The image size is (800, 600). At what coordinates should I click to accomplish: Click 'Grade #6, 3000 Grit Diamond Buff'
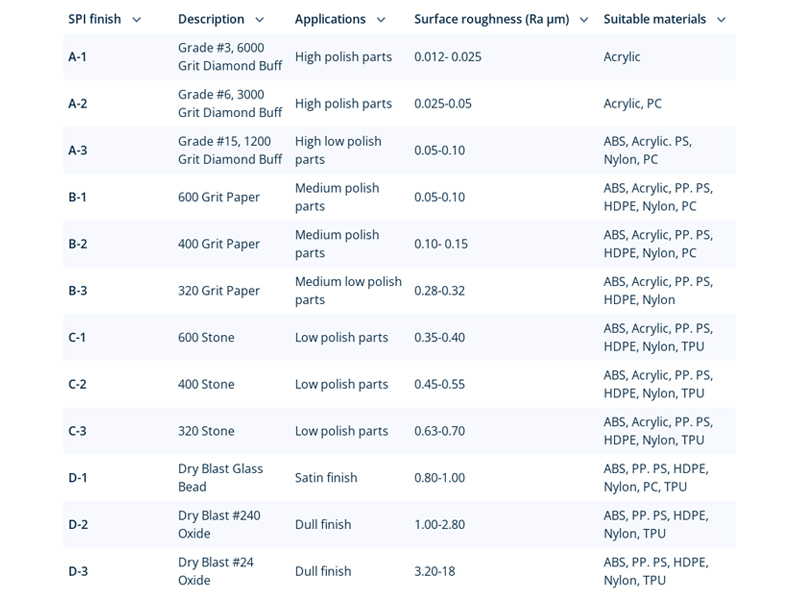(x=230, y=104)
